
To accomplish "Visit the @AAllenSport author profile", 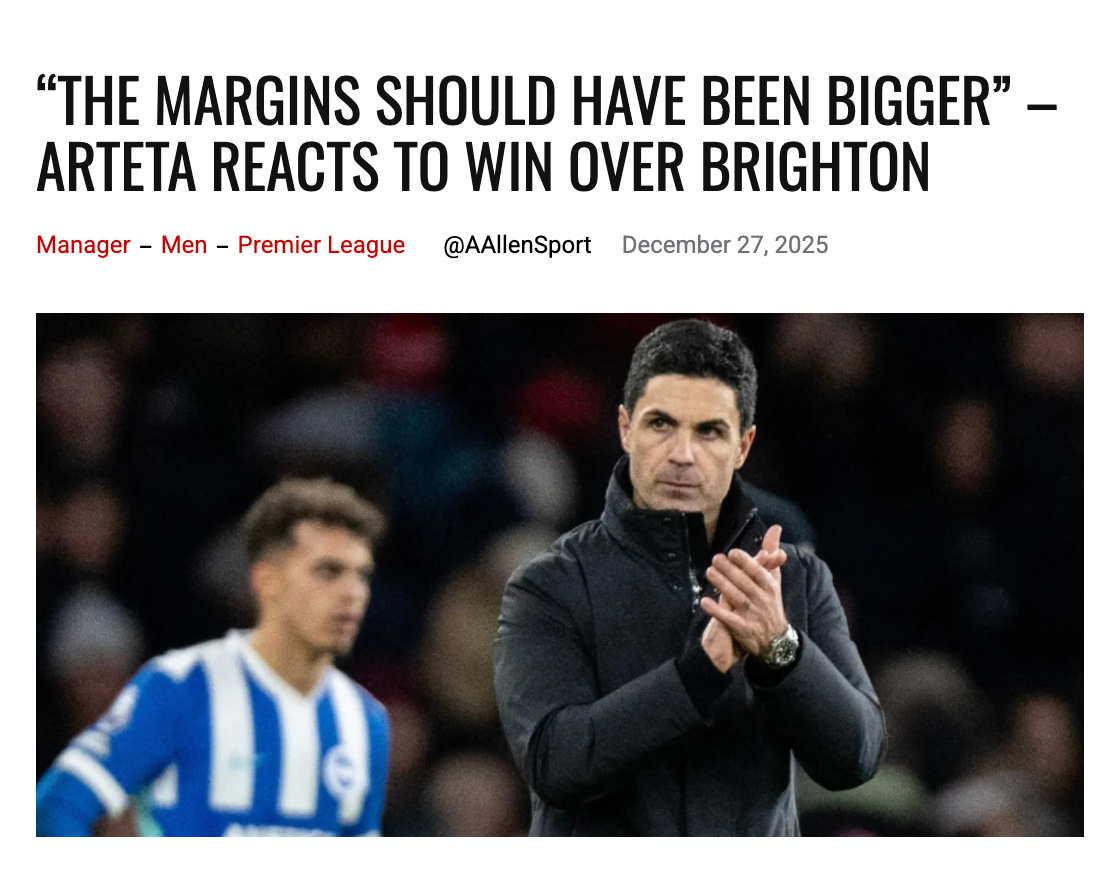I will tap(517, 245).
